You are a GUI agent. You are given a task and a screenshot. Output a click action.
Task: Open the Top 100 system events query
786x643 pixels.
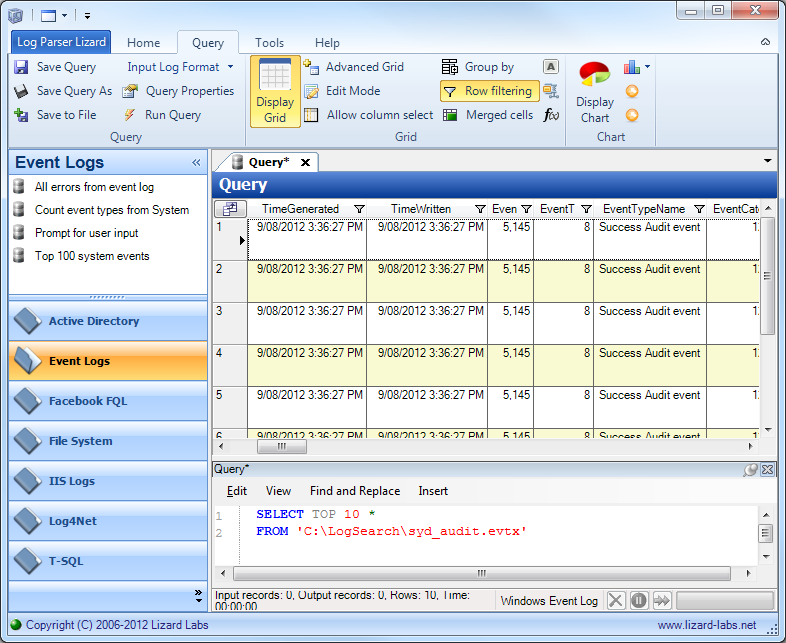tap(92, 256)
